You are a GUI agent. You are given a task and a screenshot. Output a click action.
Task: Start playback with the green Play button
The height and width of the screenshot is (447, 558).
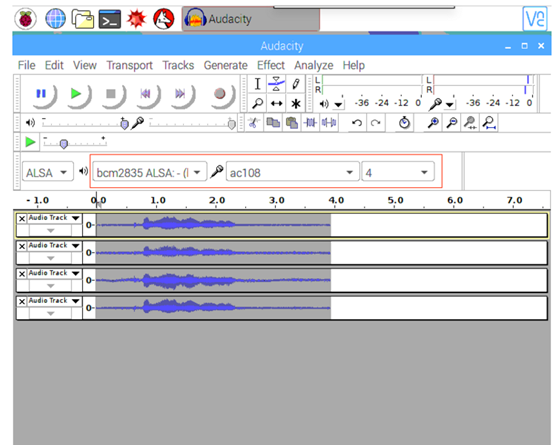(x=76, y=94)
